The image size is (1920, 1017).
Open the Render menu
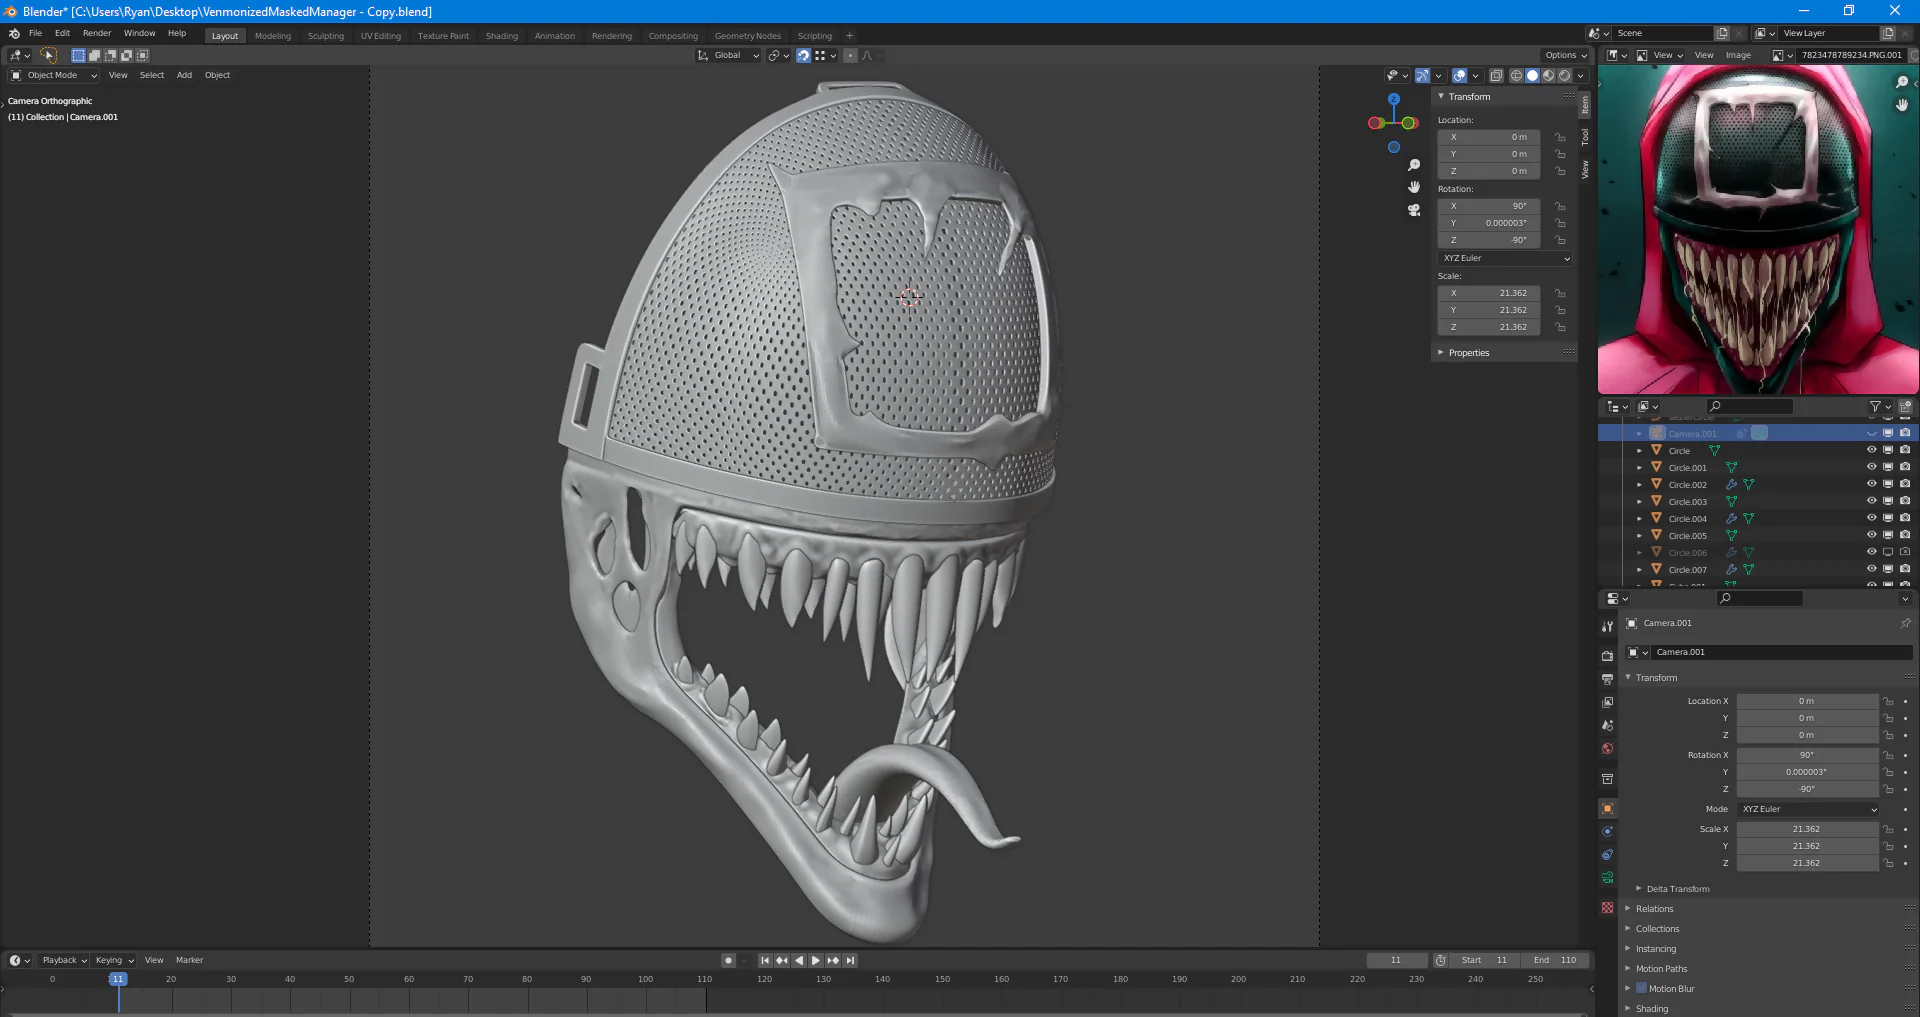pos(97,33)
